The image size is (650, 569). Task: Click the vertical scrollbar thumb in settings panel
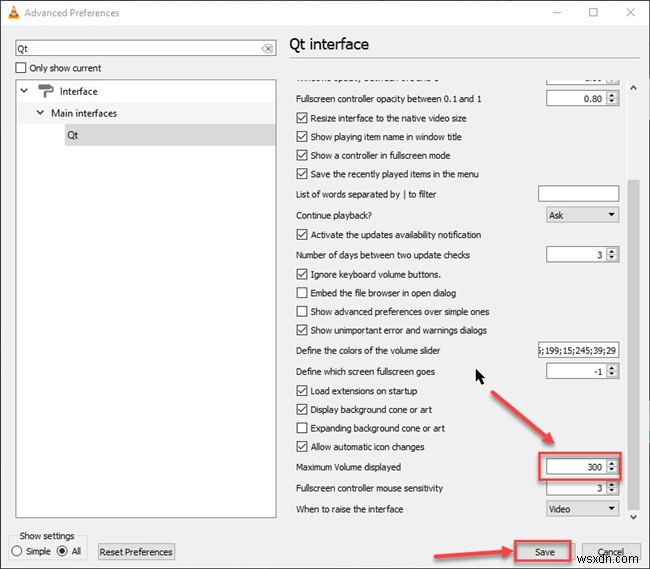click(633, 344)
